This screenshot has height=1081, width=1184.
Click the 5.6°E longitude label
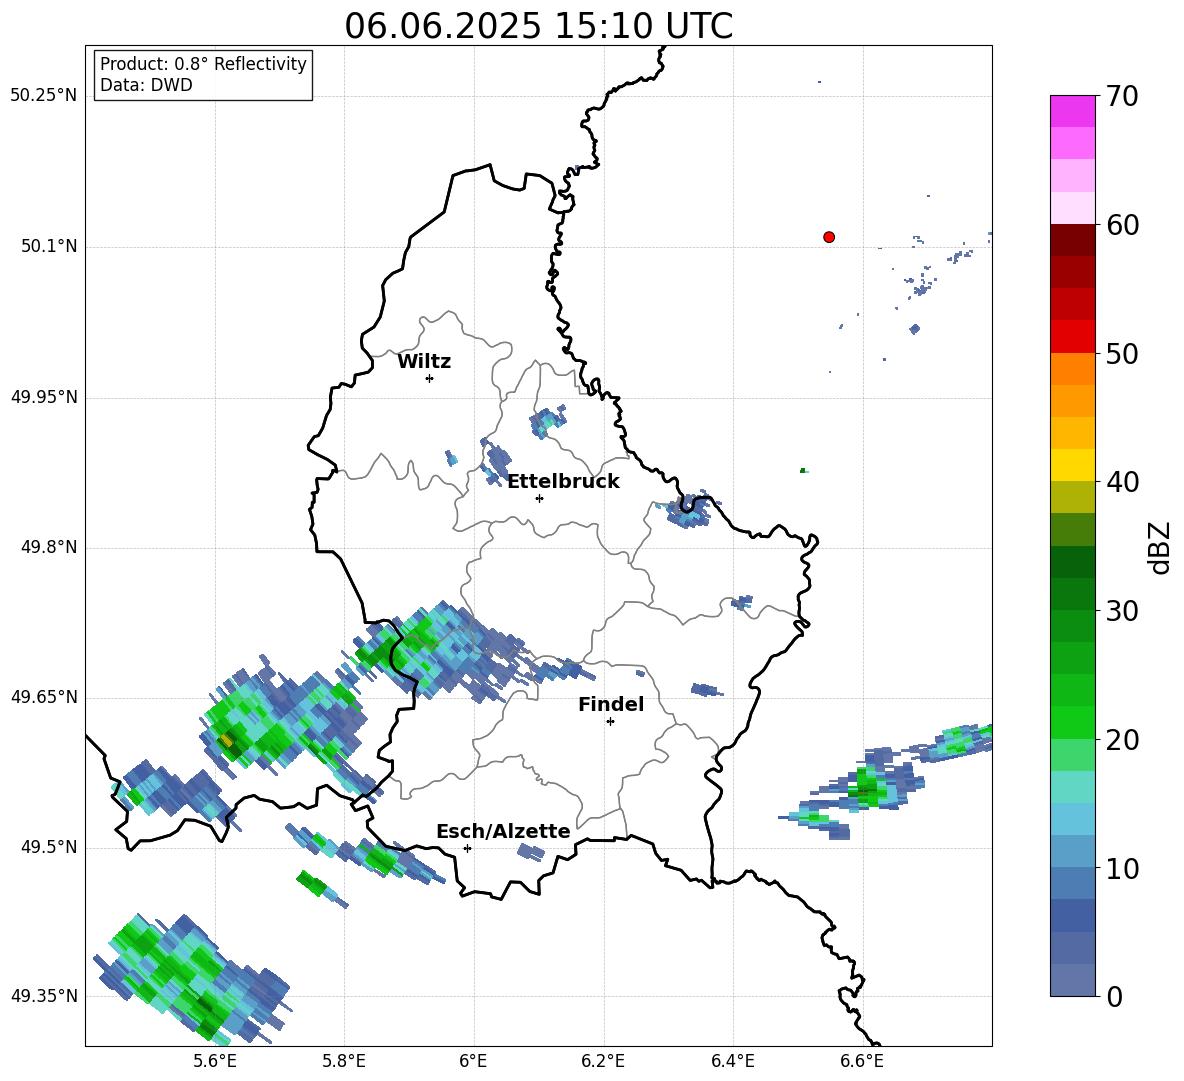(x=215, y=1061)
